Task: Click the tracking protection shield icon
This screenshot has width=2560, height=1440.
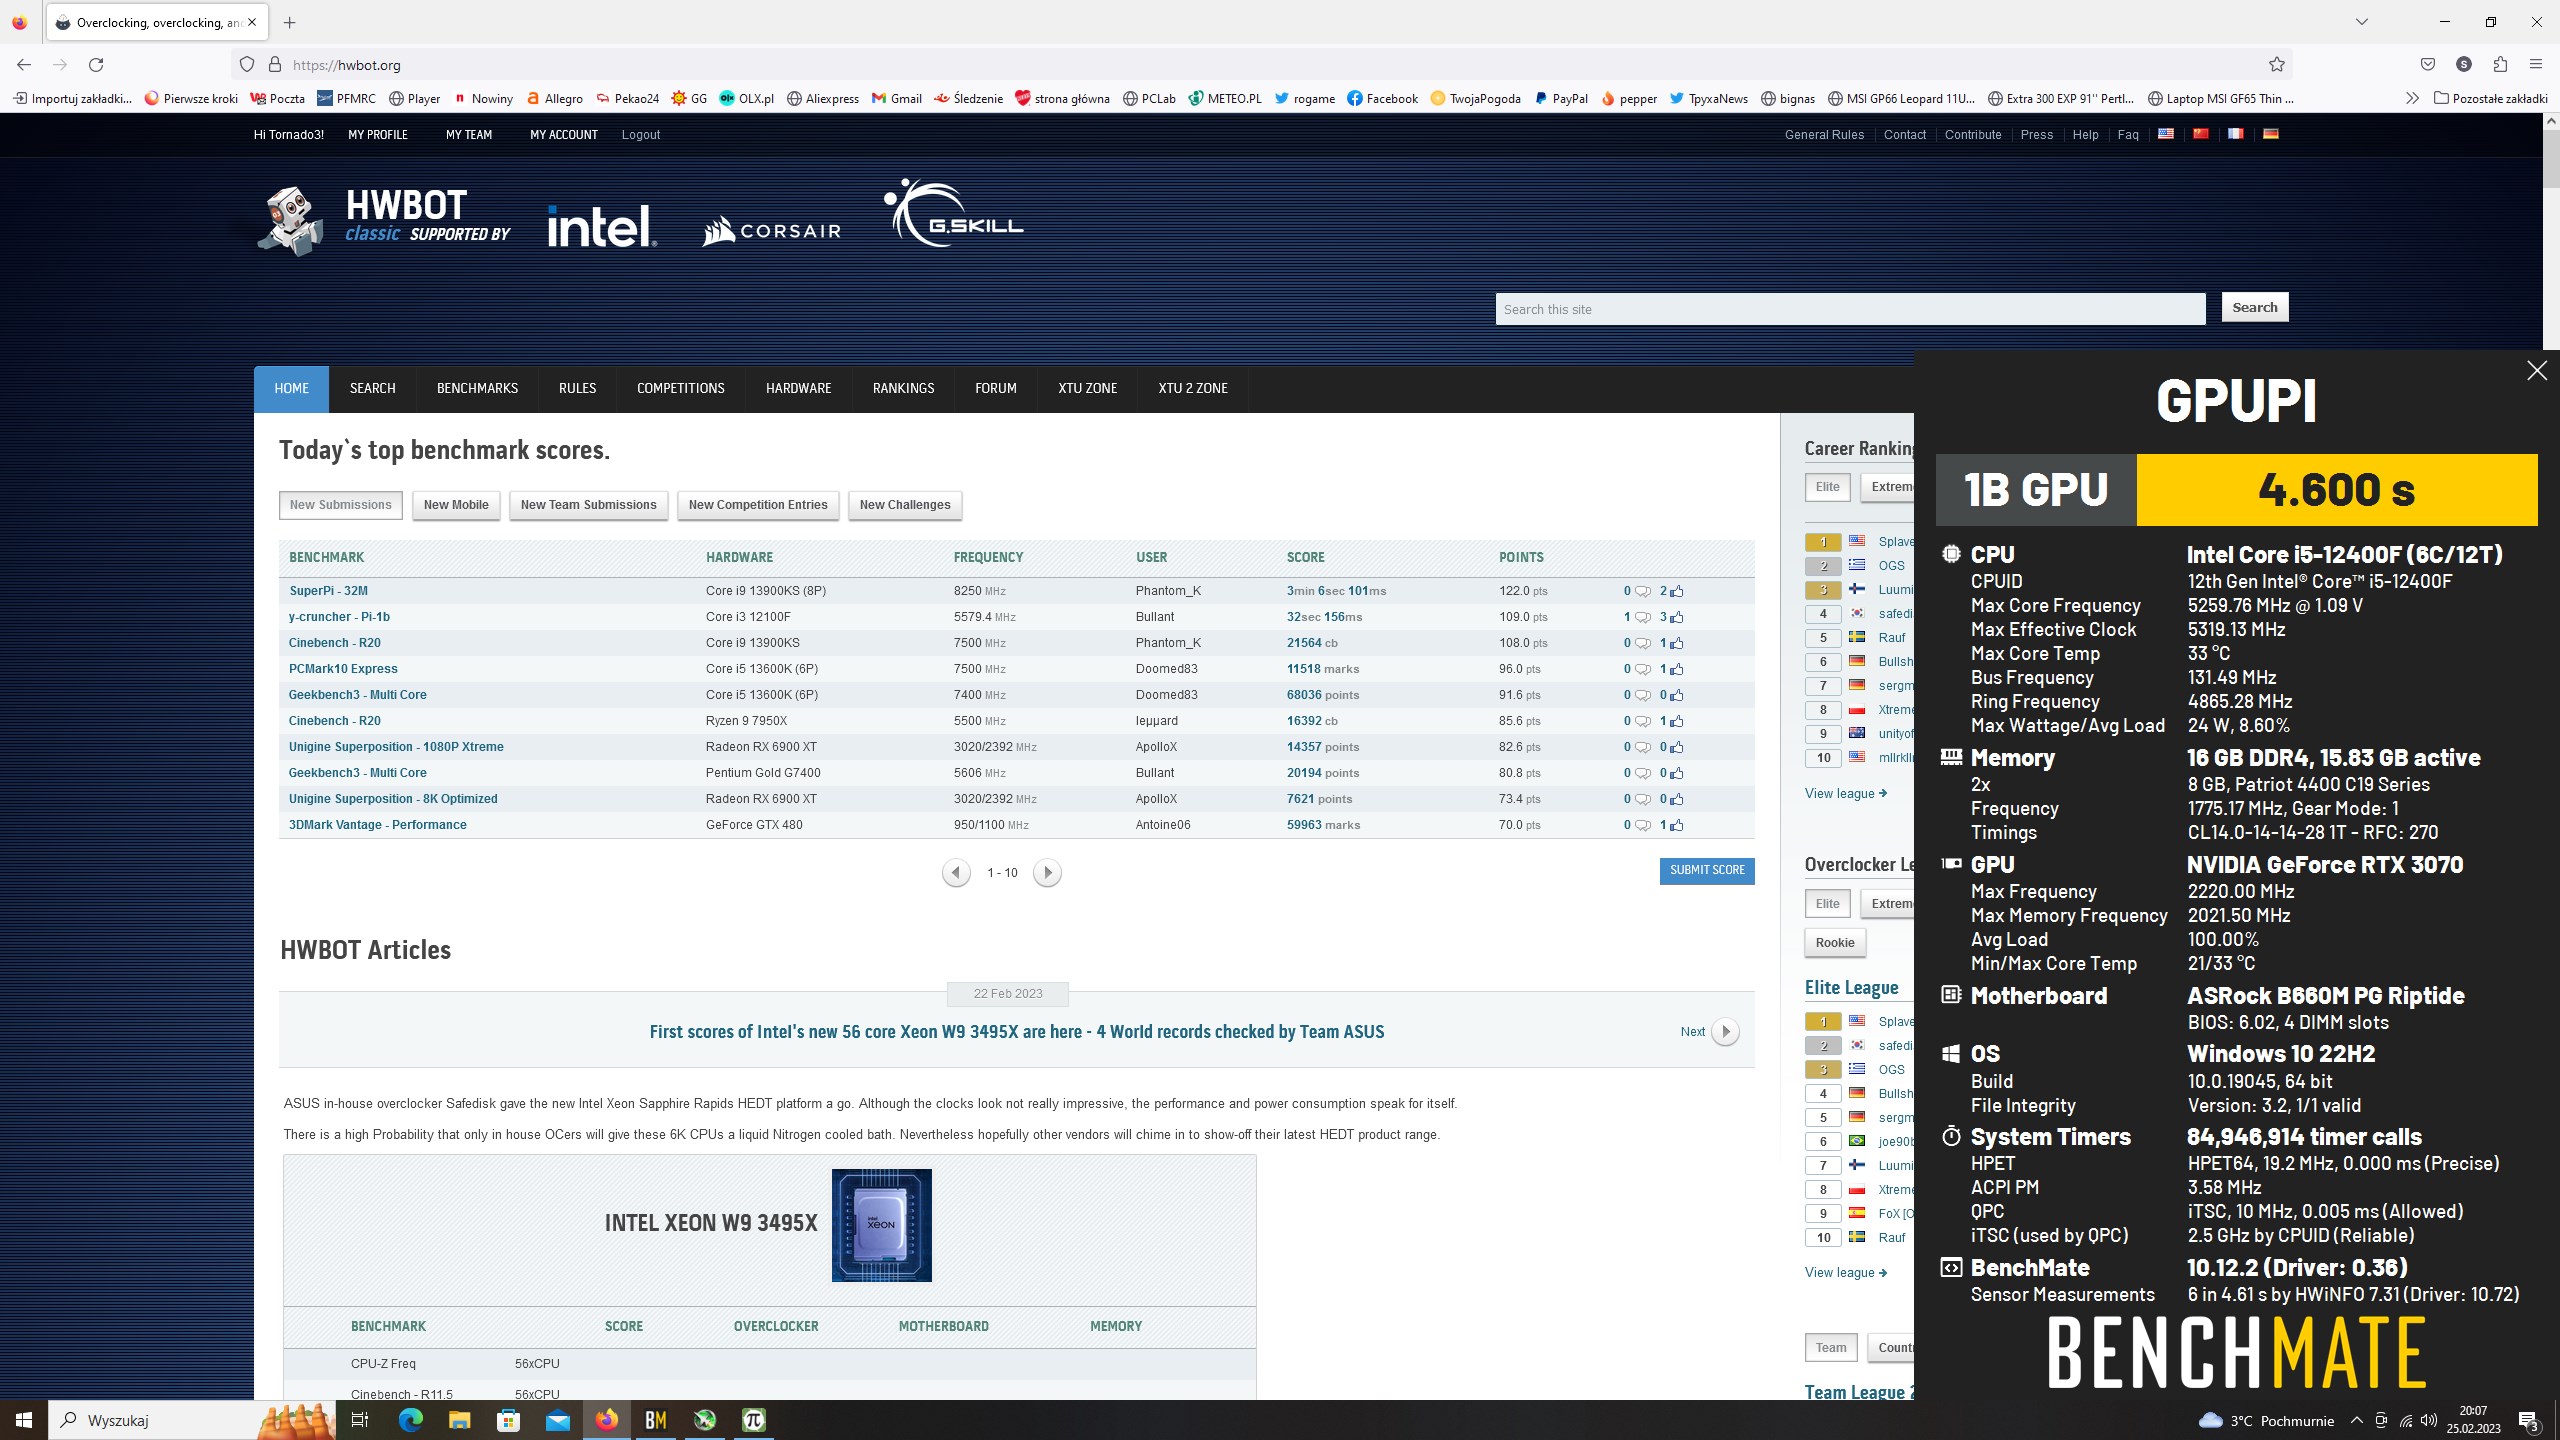Action: click(x=247, y=65)
